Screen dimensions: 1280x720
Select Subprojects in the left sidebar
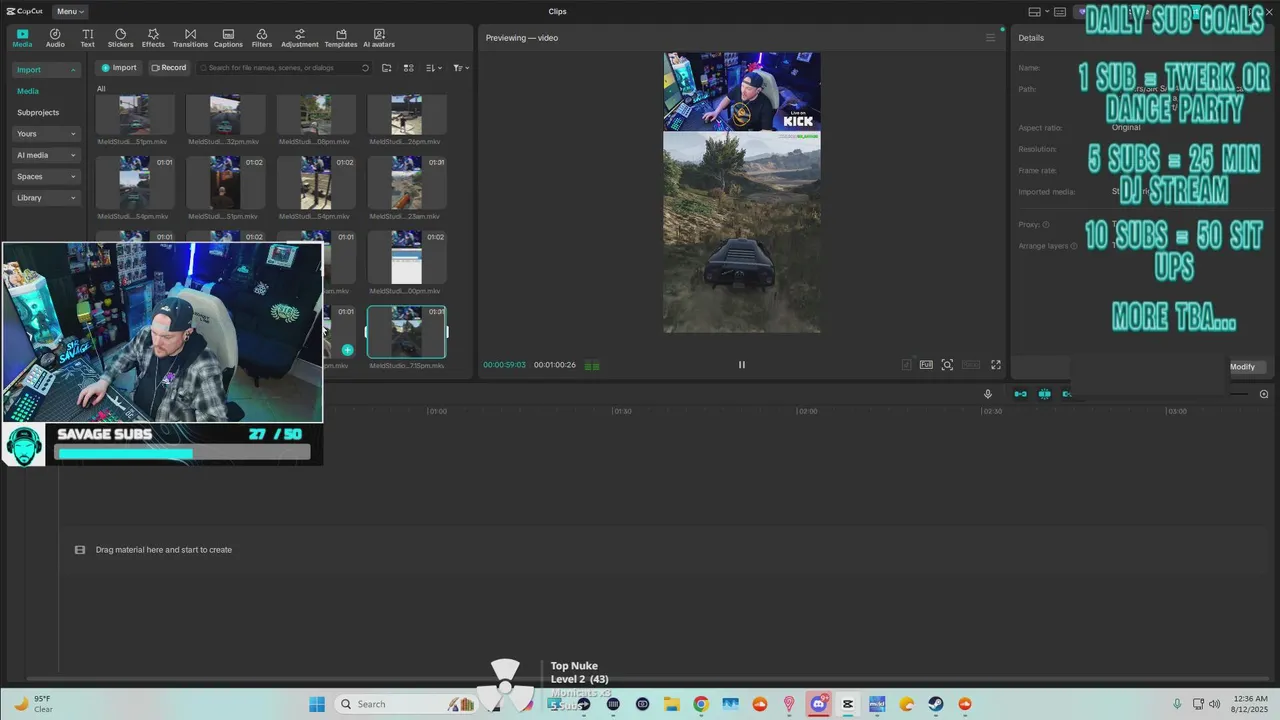(x=38, y=113)
